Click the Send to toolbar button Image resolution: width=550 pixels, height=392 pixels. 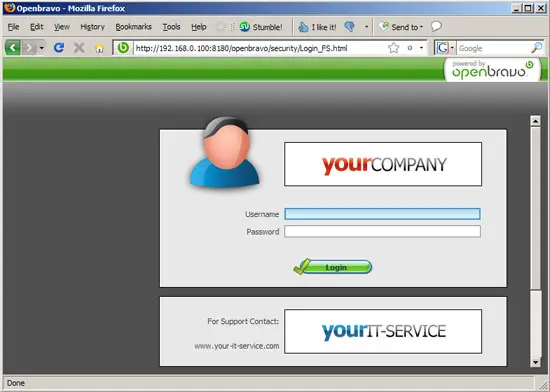click(401, 27)
